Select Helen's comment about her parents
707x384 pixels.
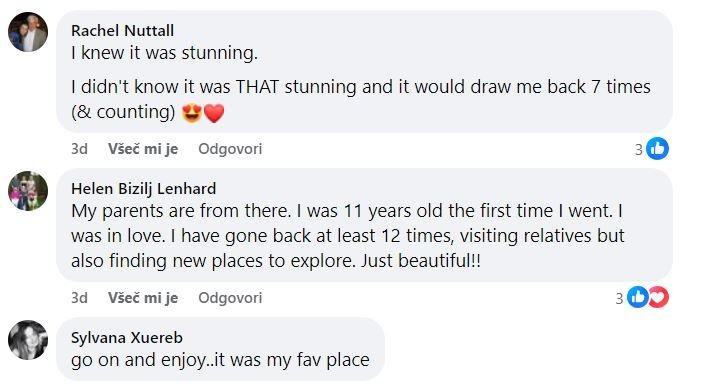tap(348, 236)
